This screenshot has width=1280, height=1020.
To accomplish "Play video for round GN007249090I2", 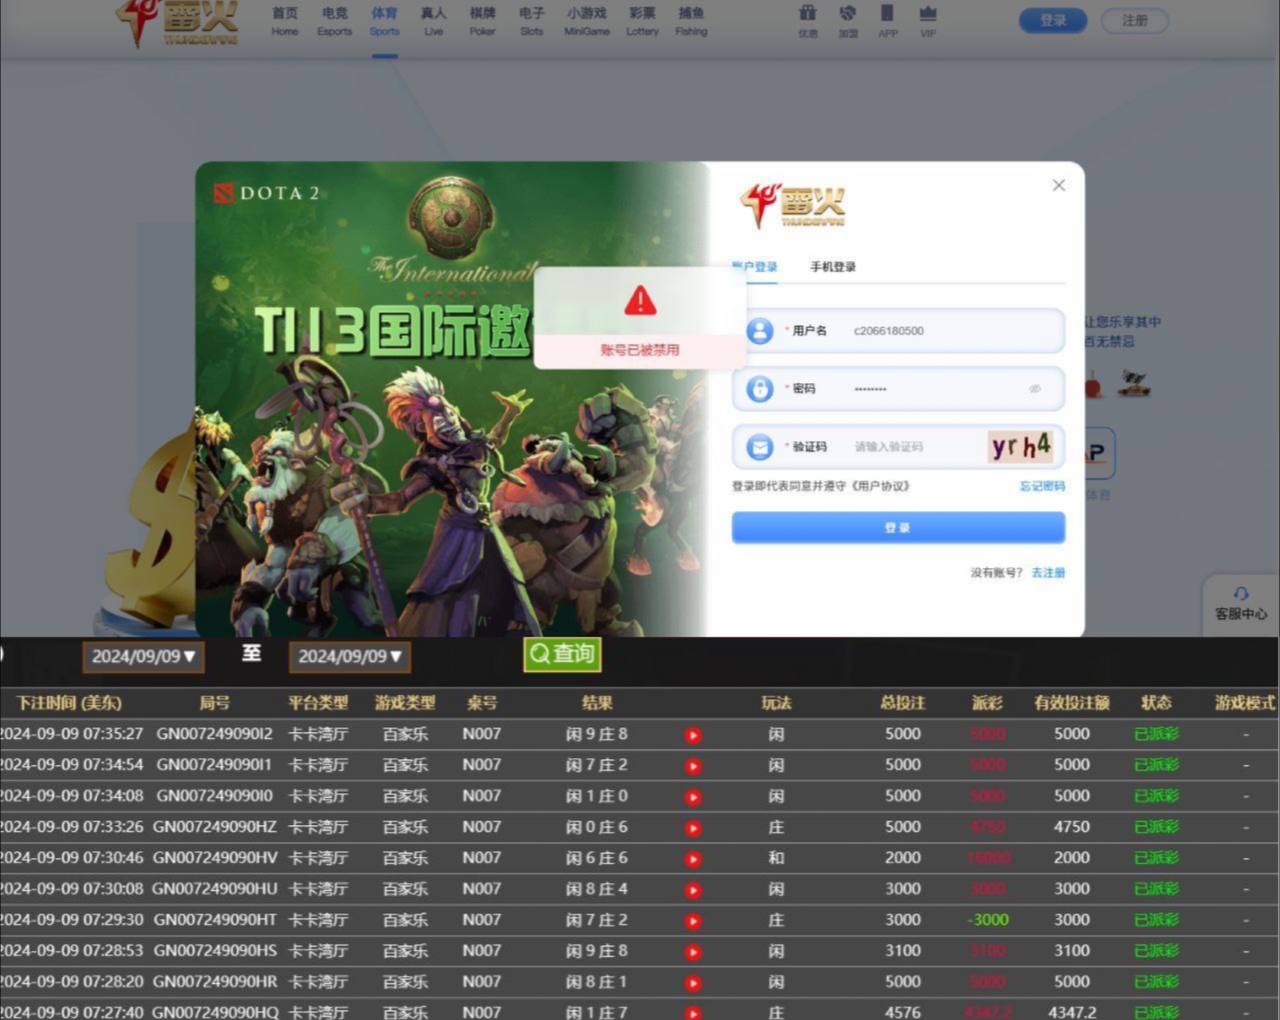I will coord(693,735).
